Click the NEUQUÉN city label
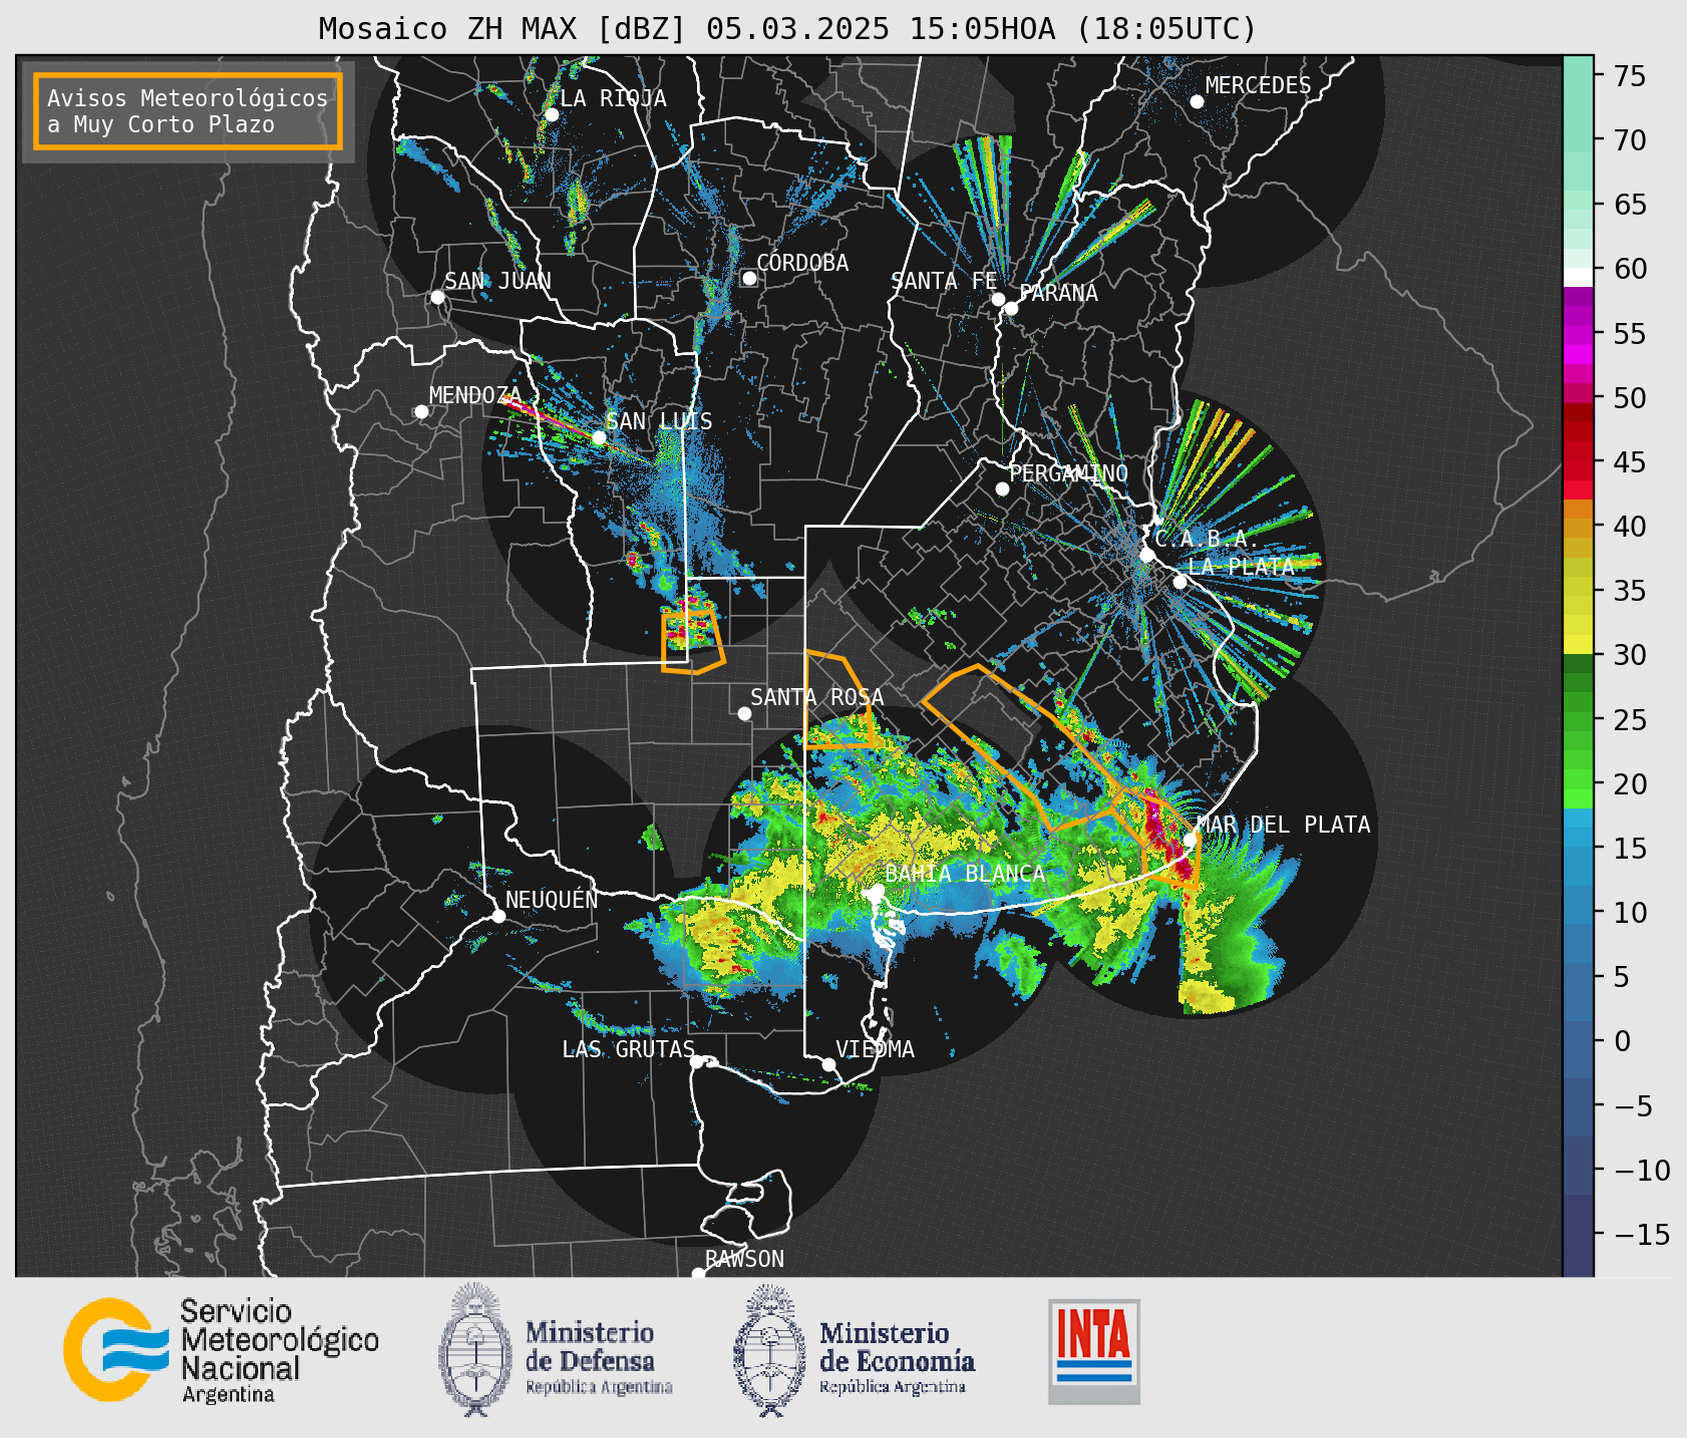The width and height of the screenshot is (1687, 1438). 552,899
